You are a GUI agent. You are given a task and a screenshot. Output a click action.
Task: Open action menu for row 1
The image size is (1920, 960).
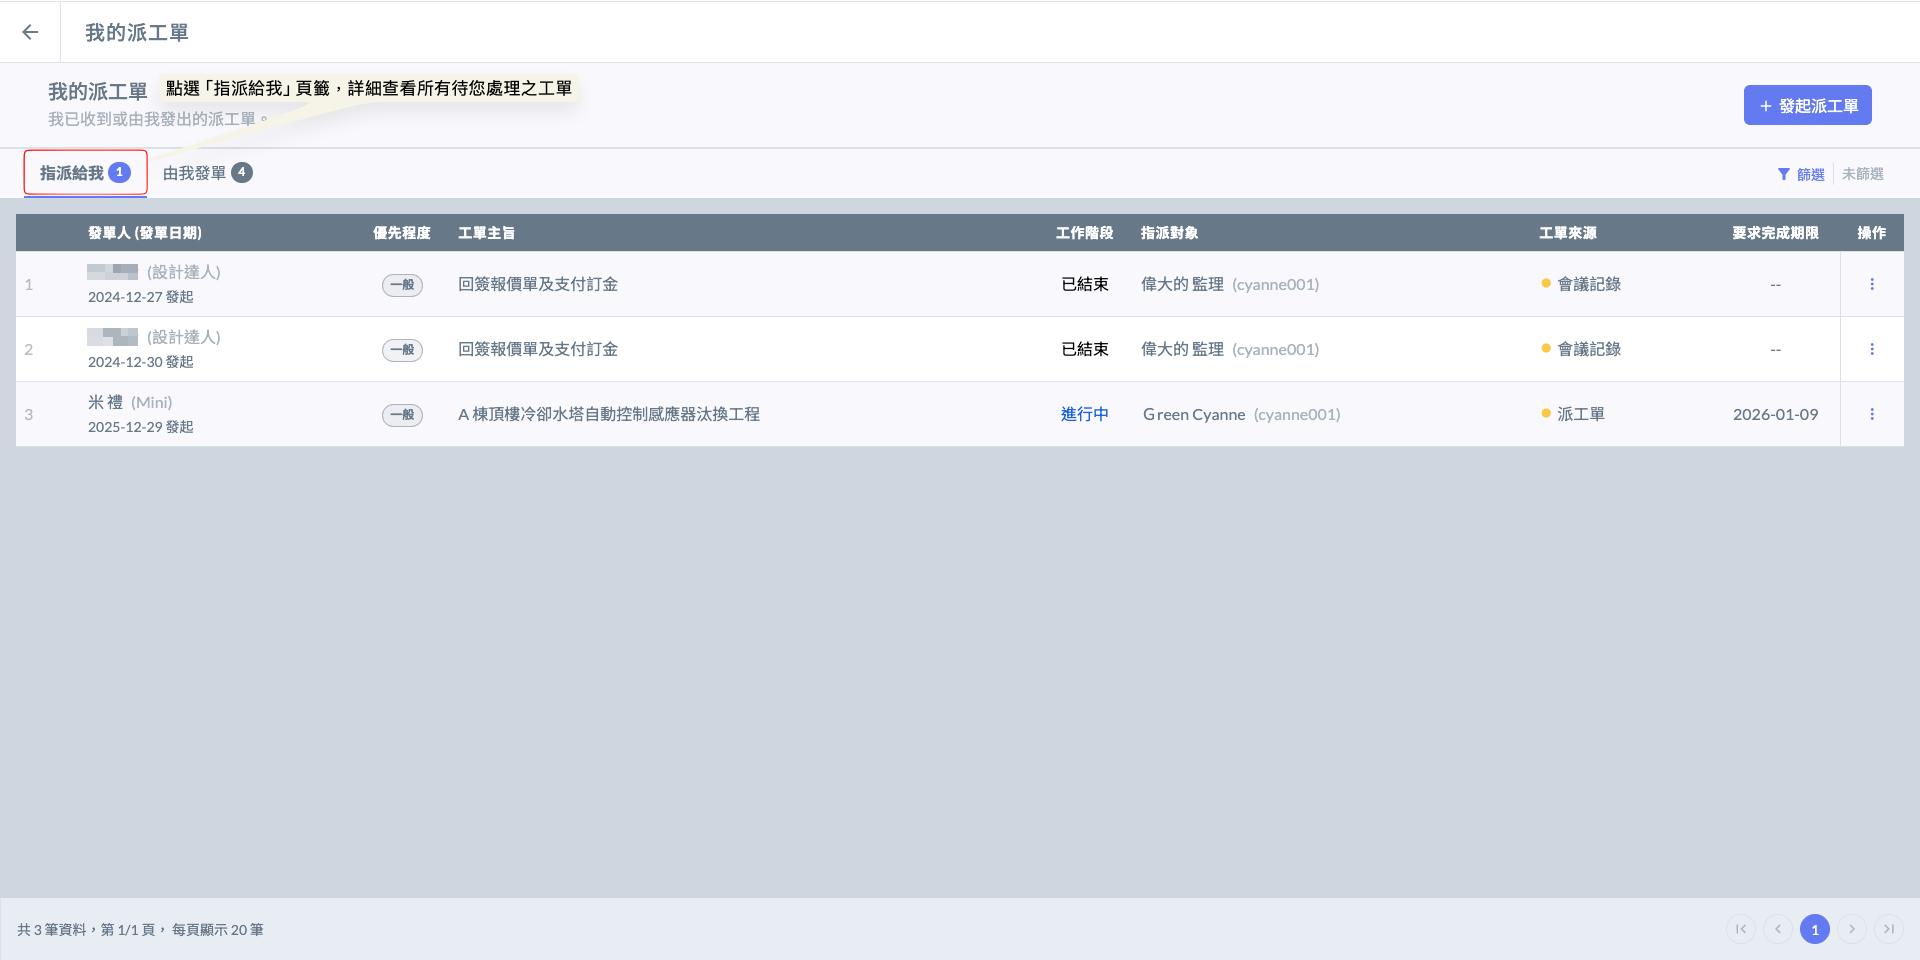[1872, 284]
